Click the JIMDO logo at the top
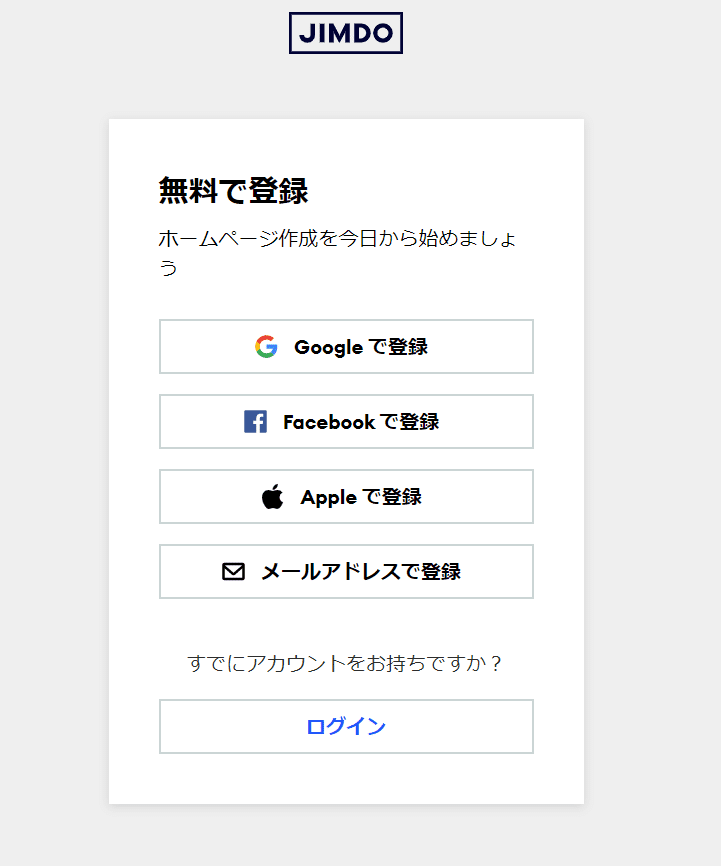This screenshot has height=866, width=721. pos(345,34)
